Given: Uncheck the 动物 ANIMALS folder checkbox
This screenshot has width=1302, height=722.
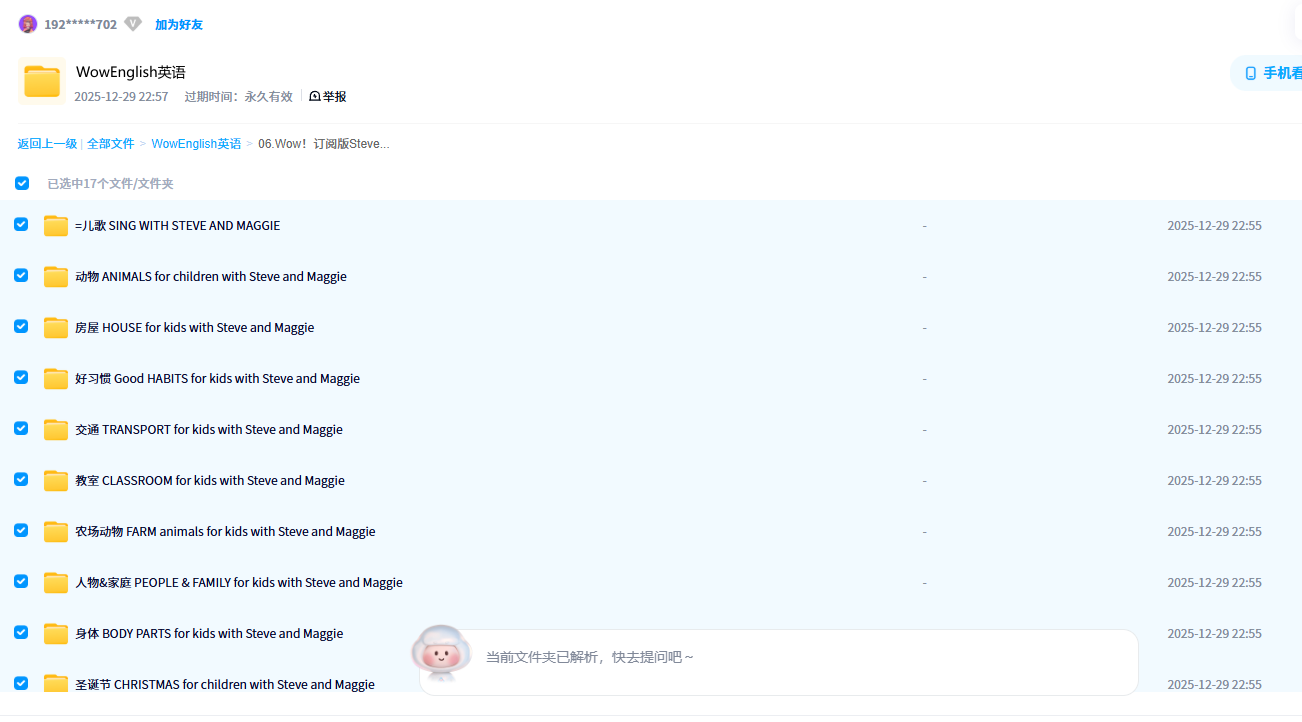Looking at the screenshot, I should [x=21, y=275].
